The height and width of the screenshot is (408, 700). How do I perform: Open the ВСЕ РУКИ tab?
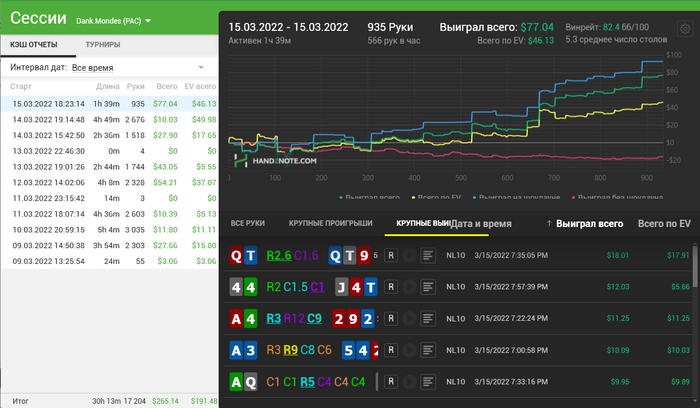click(248, 223)
